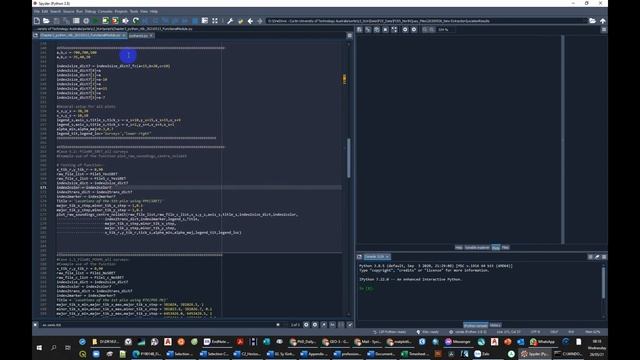640x360 pixels.
Task: Switch to the History tab
Action: pyautogui.click(x=495, y=325)
